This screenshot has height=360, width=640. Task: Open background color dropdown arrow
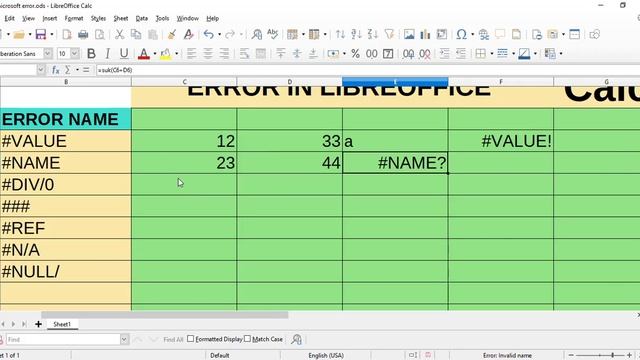(176, 54)
